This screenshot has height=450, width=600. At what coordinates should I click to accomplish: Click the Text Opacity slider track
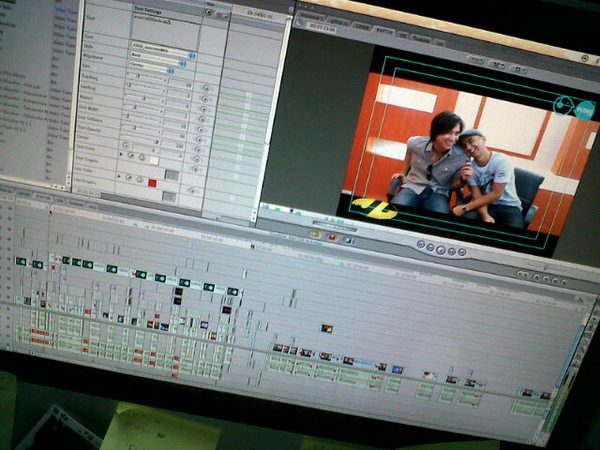pyautogui.click(x=139, y=139)
